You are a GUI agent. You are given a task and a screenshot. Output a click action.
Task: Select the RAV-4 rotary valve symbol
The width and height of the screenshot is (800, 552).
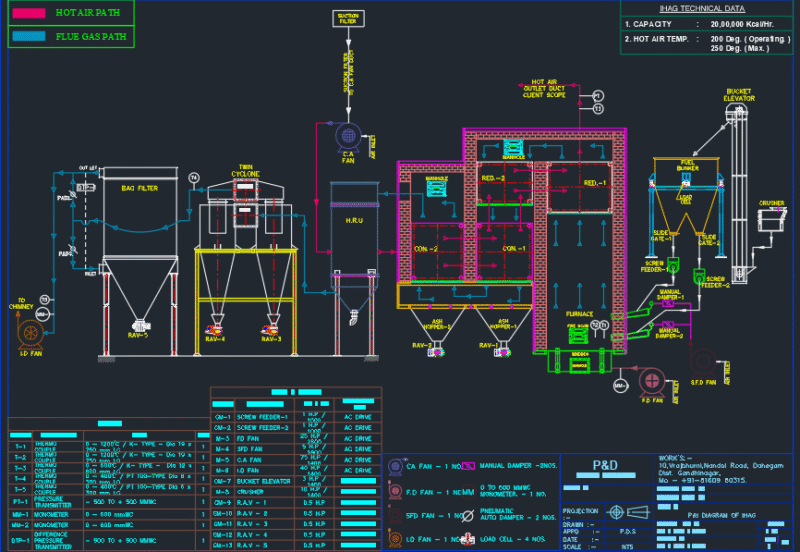click(214, 330)
